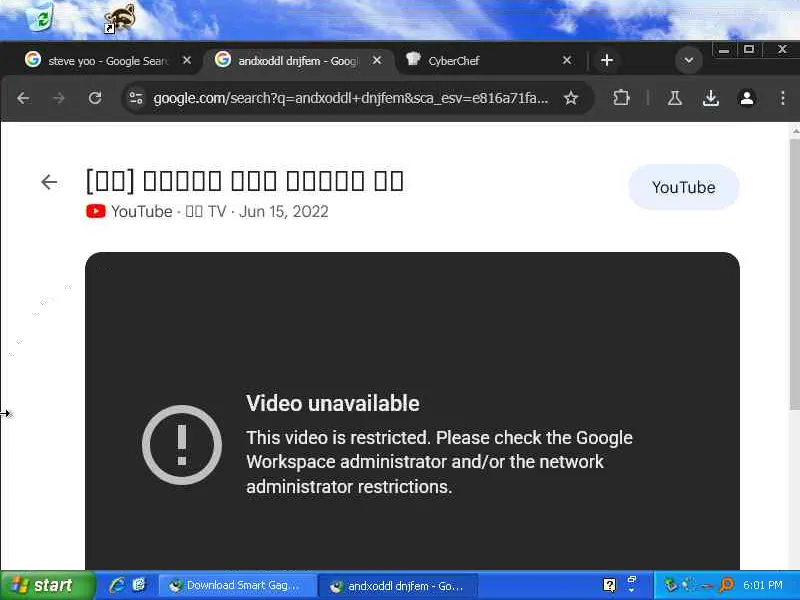Viewport: 800px width, 600px height.
Task: Open a new browser tab
Action: [x=607, y=60]
